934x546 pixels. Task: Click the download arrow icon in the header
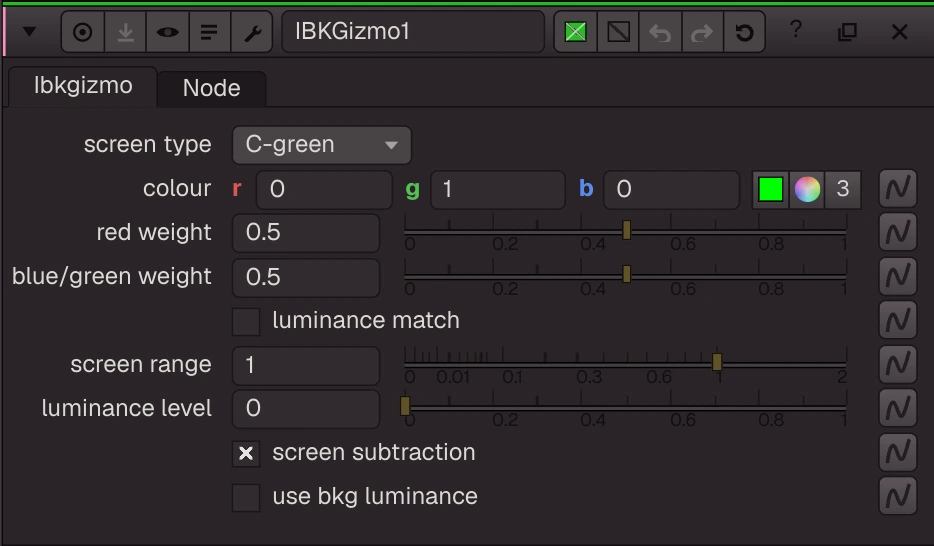coord(125,32)
